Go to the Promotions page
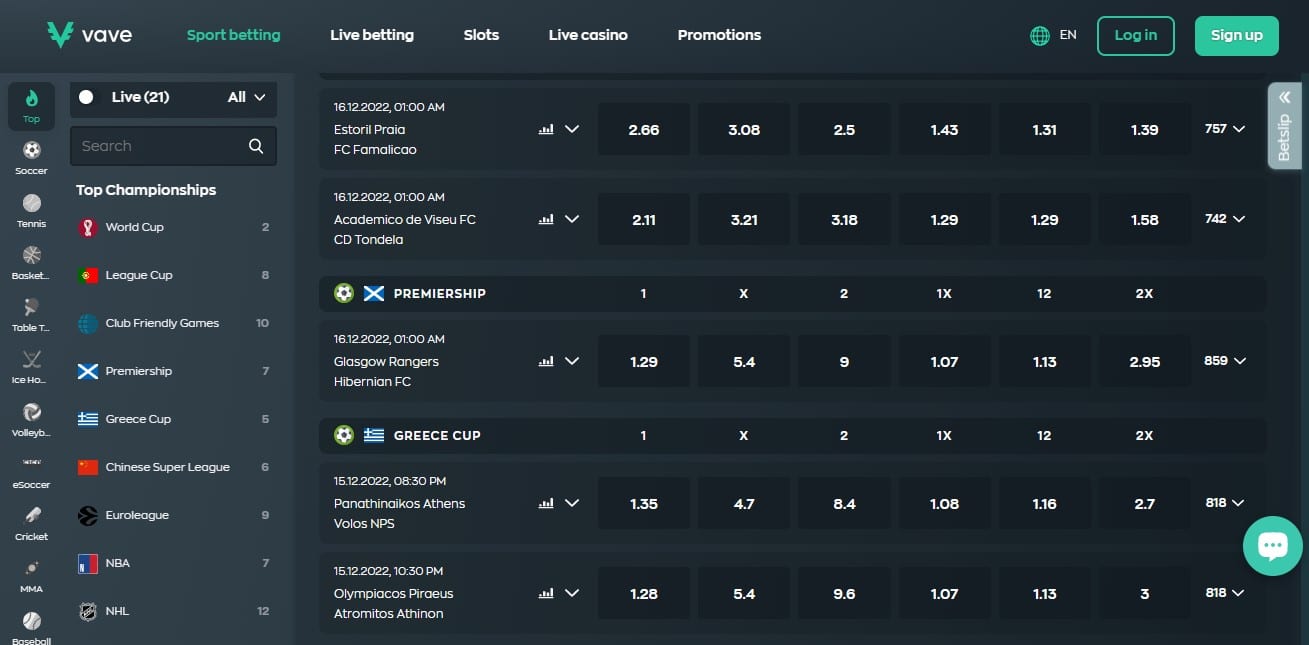This screenshot has width=1309, height=645. [x=719, y=35]
